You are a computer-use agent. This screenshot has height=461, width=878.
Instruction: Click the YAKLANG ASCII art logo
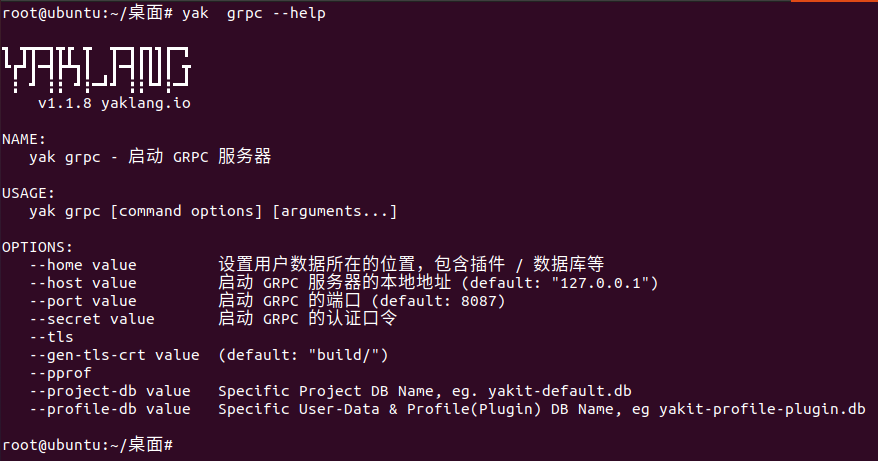(x=97, y=69)
